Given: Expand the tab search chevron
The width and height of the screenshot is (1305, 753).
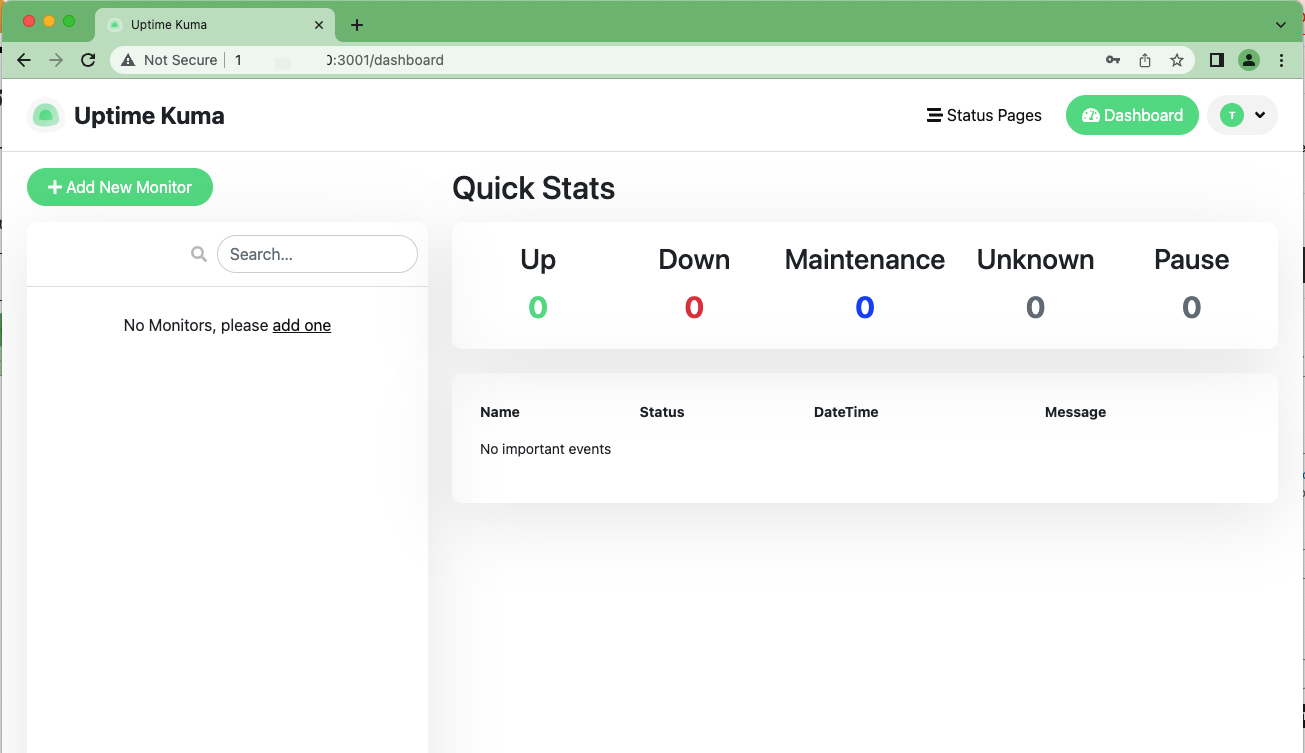Looking at the screenshot, I should click(1281, 24).
